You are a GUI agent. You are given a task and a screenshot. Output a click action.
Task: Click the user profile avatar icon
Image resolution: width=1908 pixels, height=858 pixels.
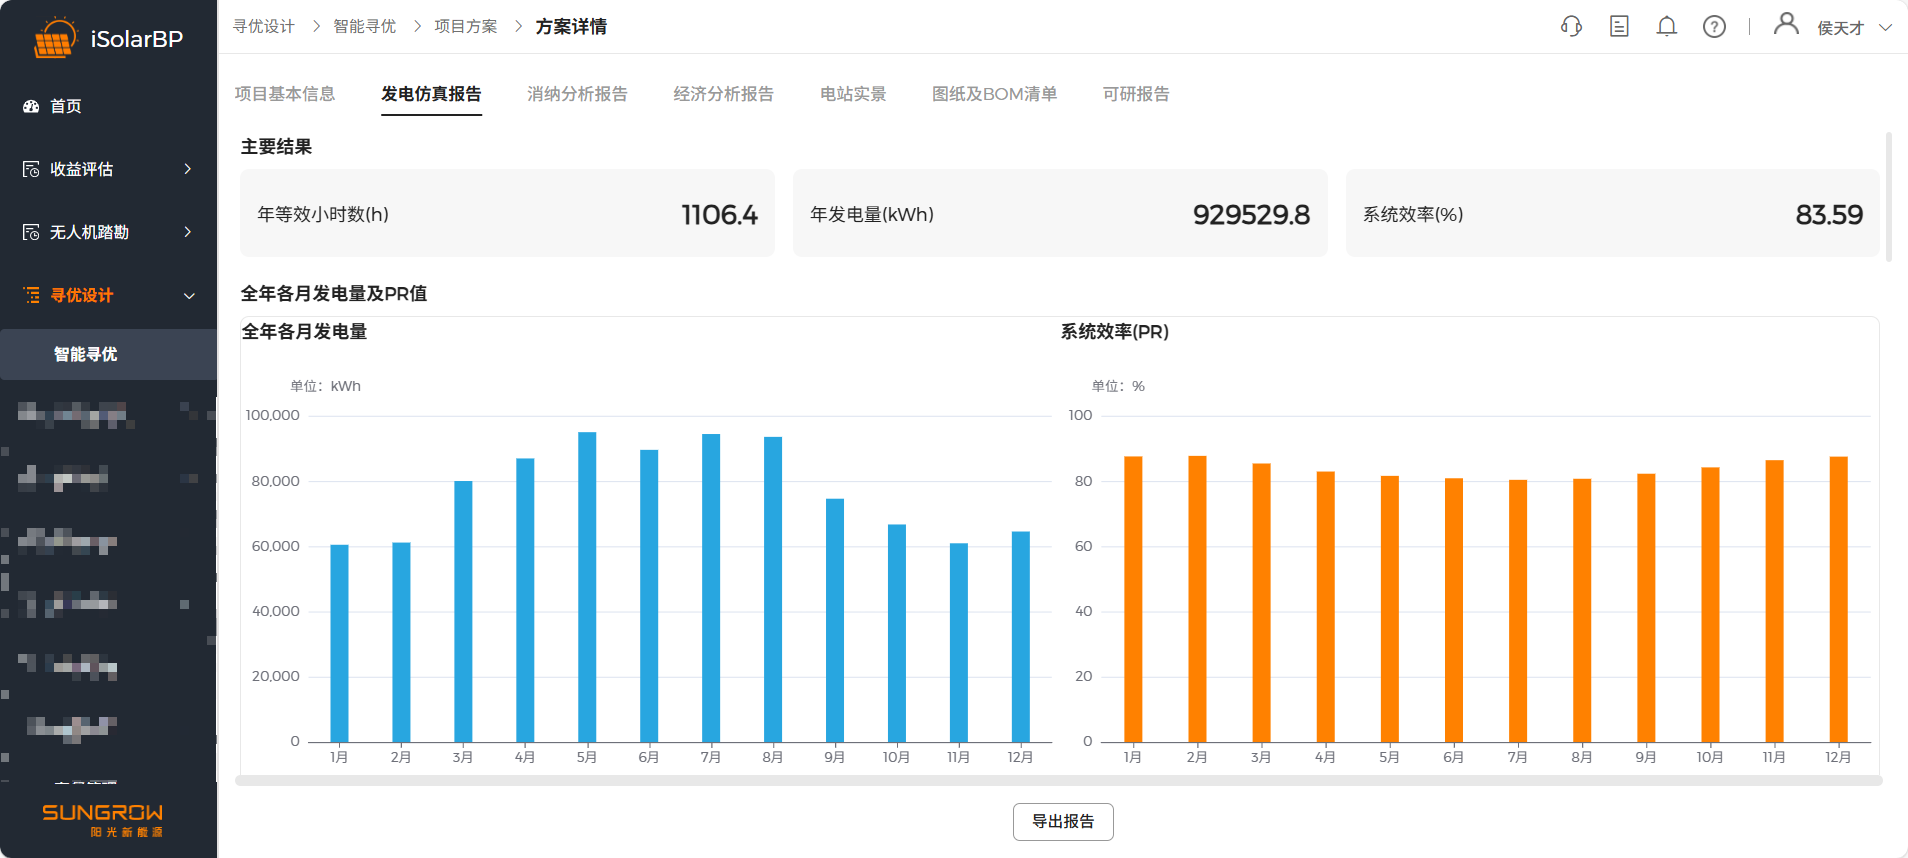[x=1785, y=24]
